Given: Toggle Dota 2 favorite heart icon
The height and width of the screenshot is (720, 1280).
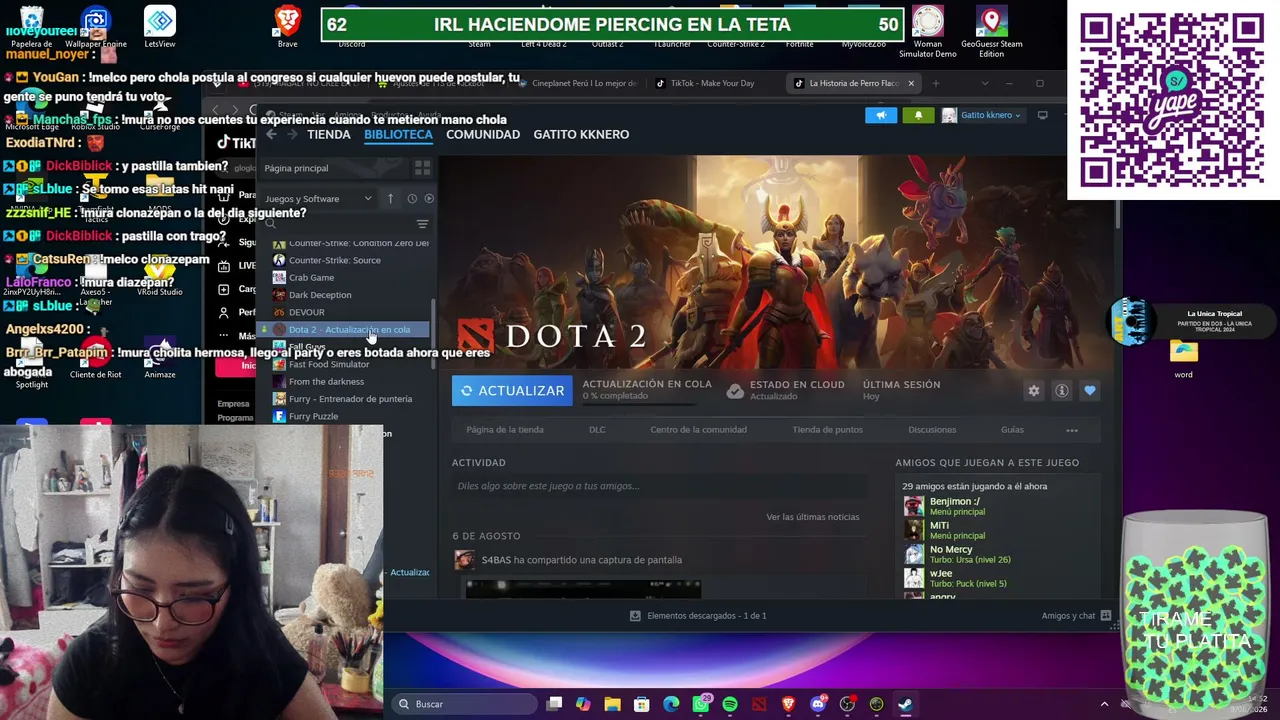Looking at the screenshot, I should pos(1090,391).
